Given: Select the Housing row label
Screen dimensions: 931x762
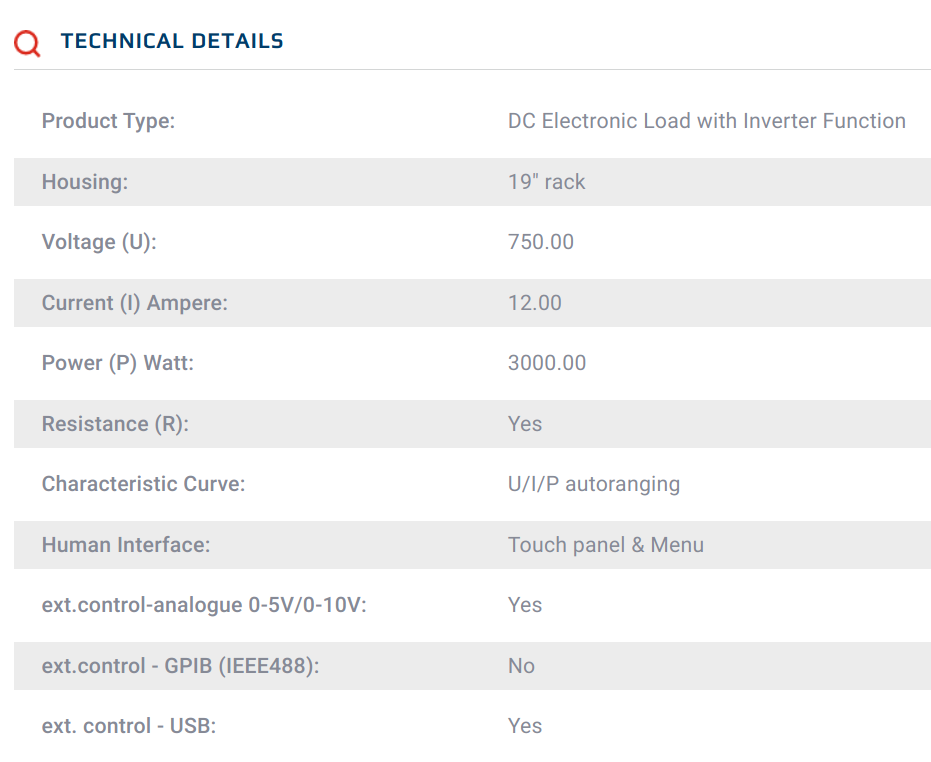Looking at the screenshot, I should pos(85,182).
